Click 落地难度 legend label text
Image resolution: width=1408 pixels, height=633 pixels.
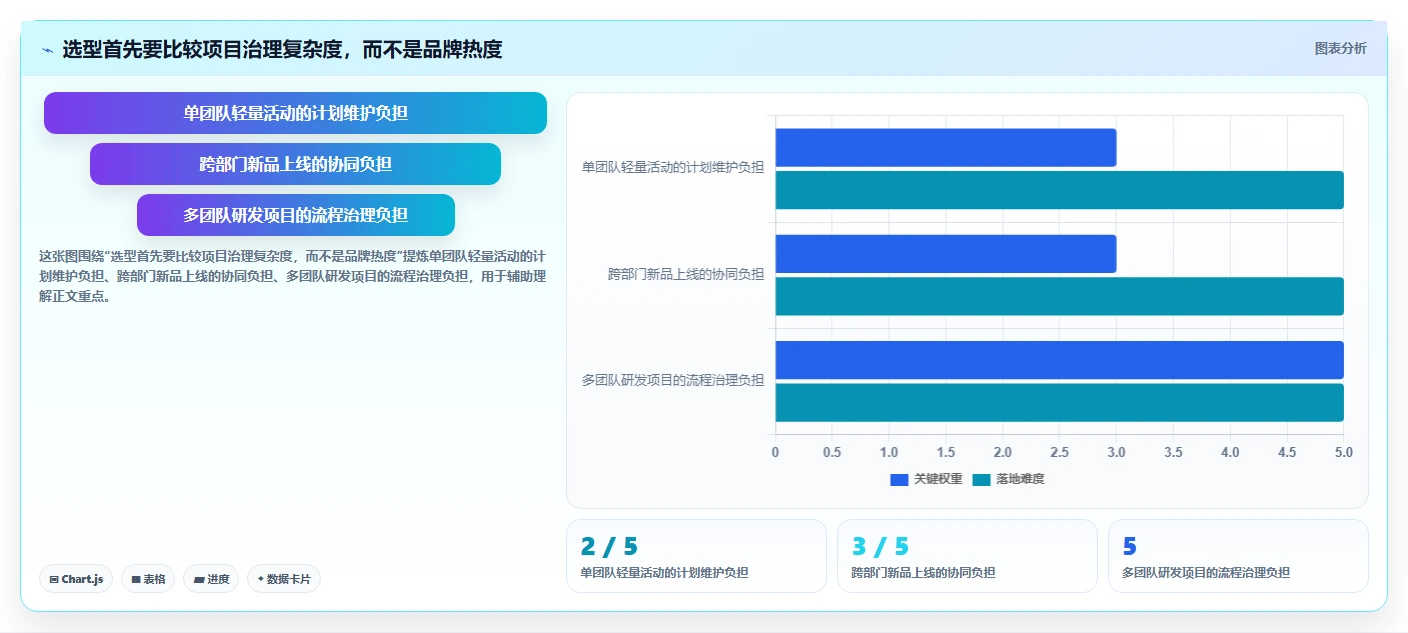point(1020,480)
